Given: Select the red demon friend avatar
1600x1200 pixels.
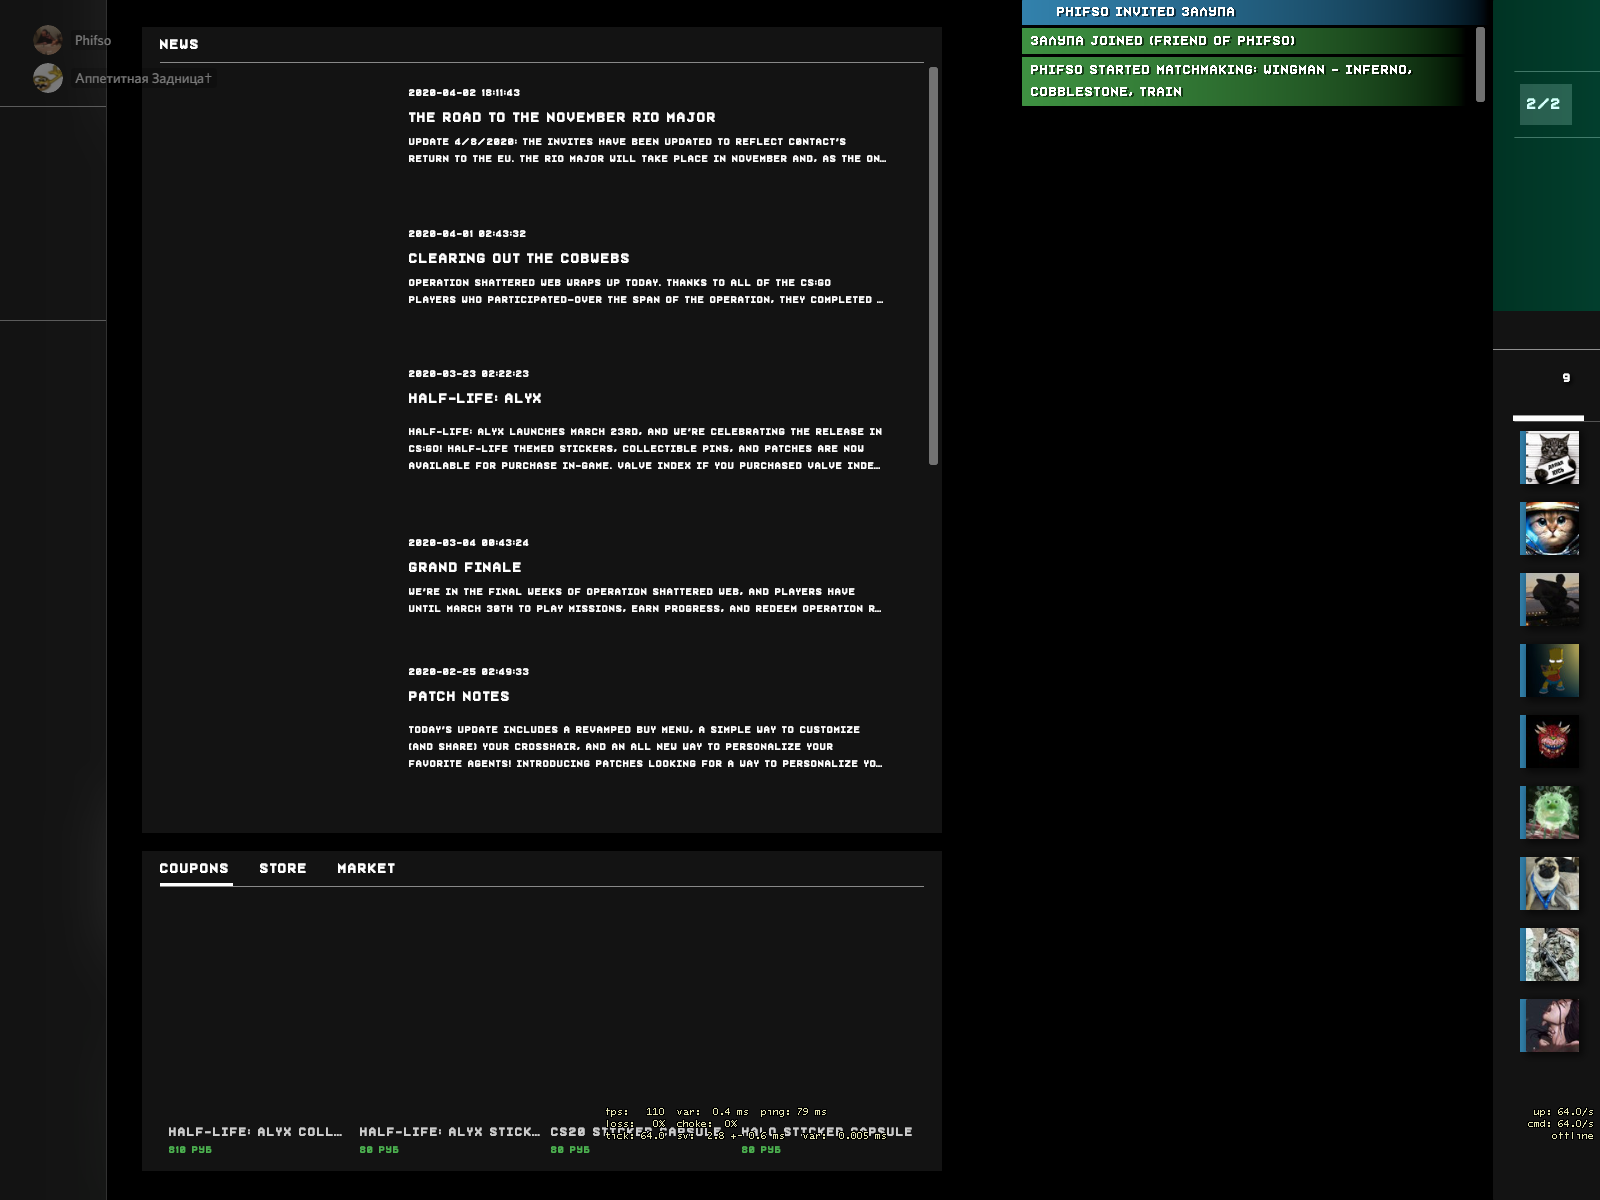Looking at the screenshot, I should (x=1551, y=741).
